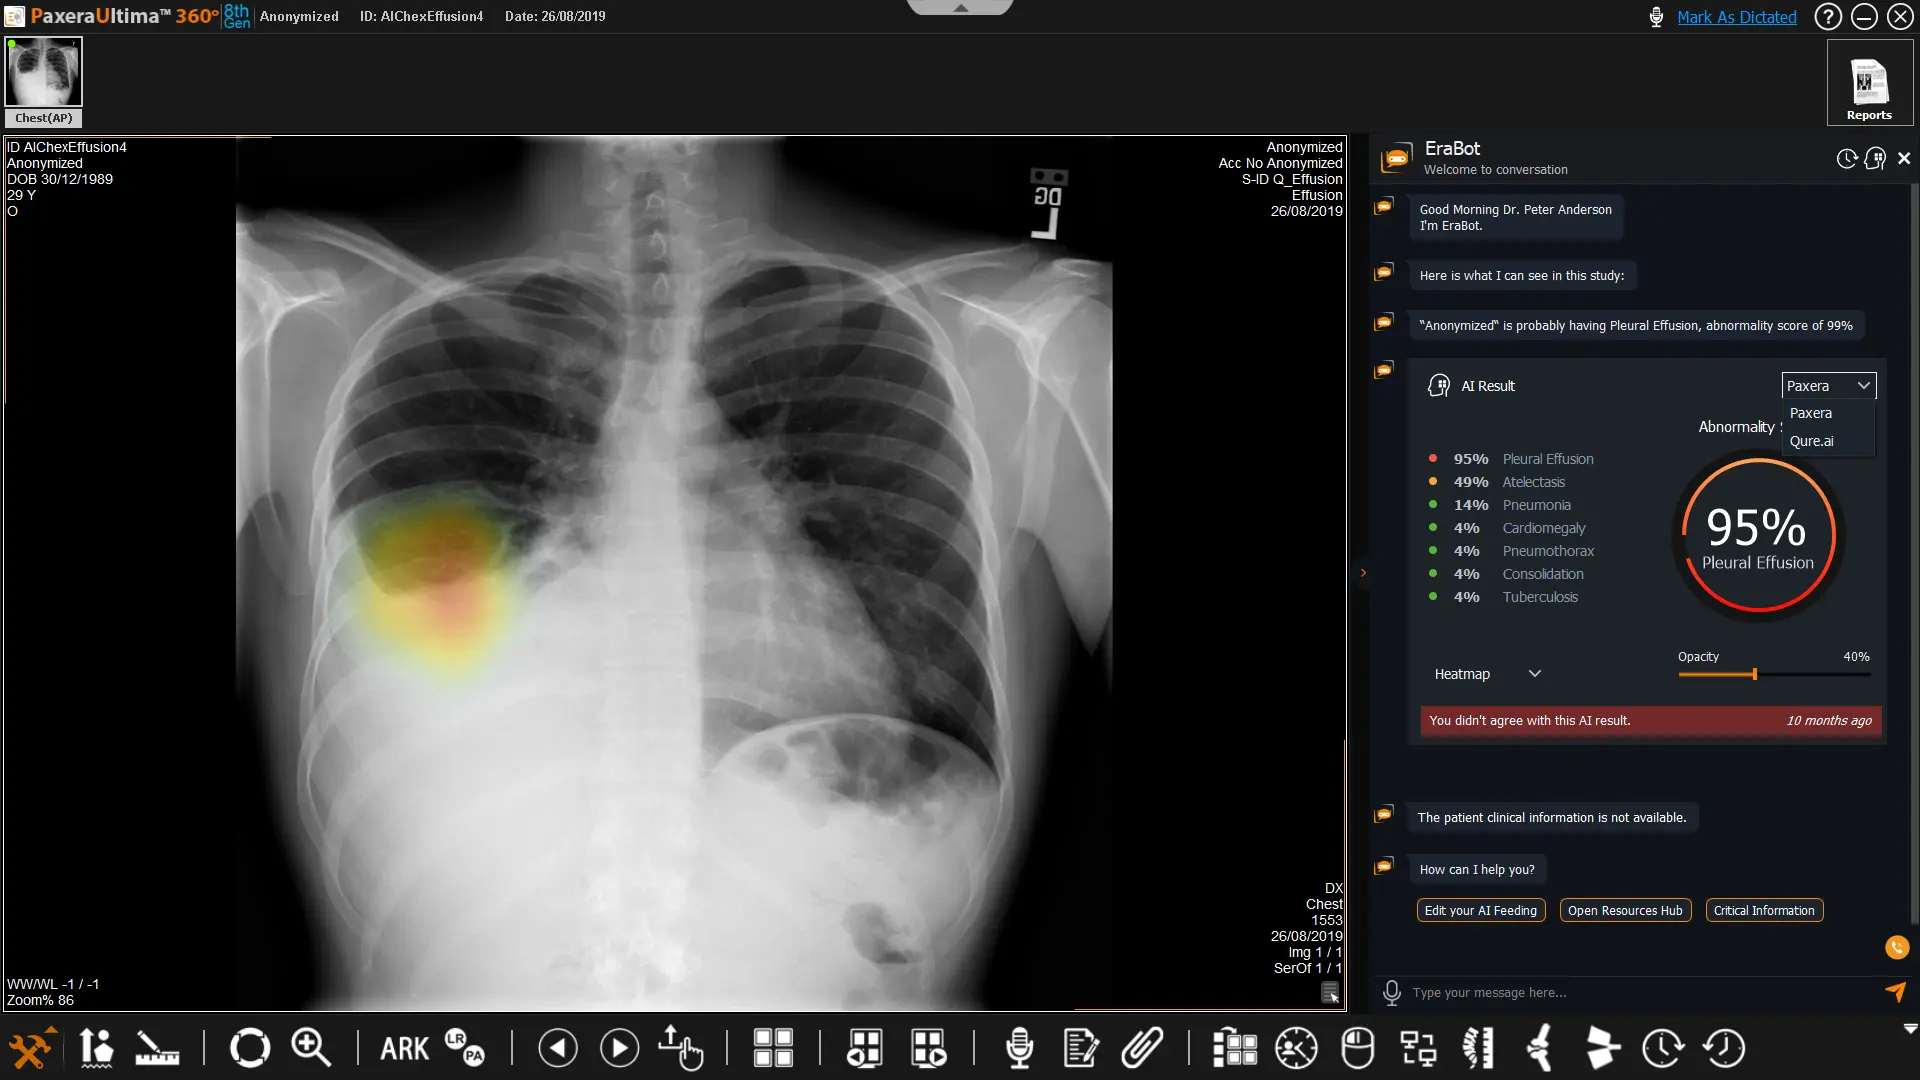The width and height of the screenshot is (1920, 1080).
Task: Click the LR/PA orientation icon
Action: tap(465, 1048)
